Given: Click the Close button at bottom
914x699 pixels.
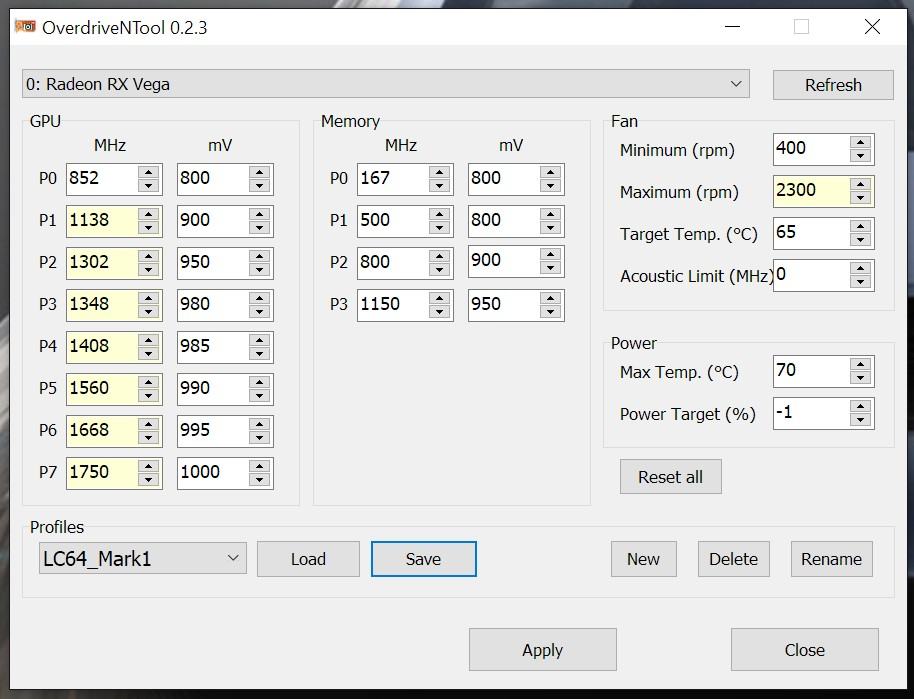Looking at the screenshot, I should tap(804, 649).
